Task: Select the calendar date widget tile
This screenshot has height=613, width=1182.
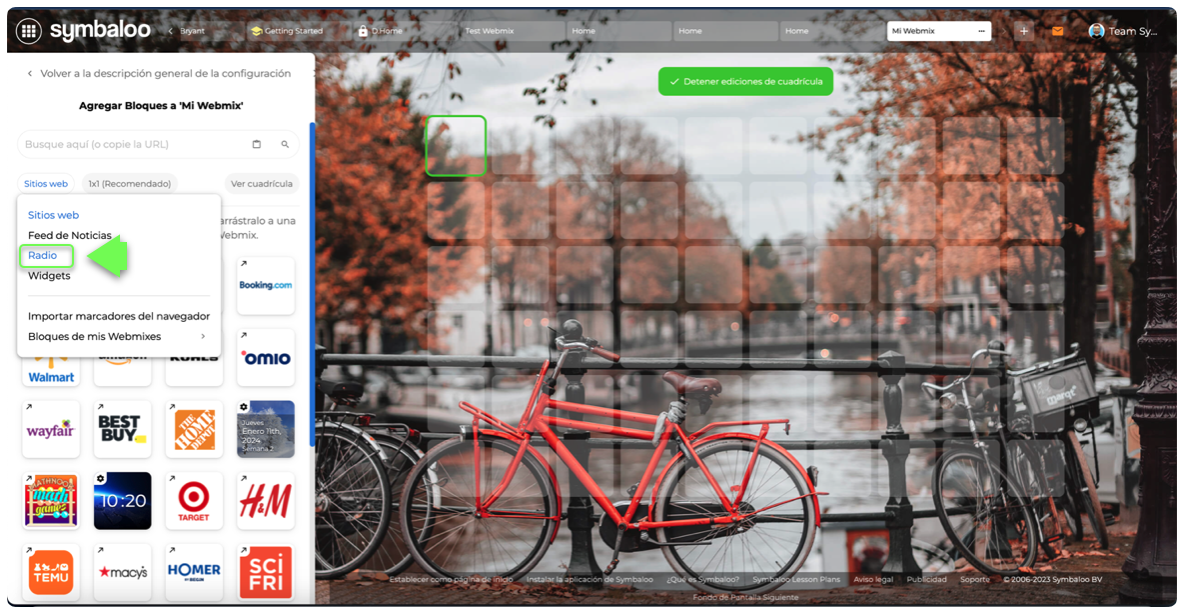Action: click(x=265, y=429)
